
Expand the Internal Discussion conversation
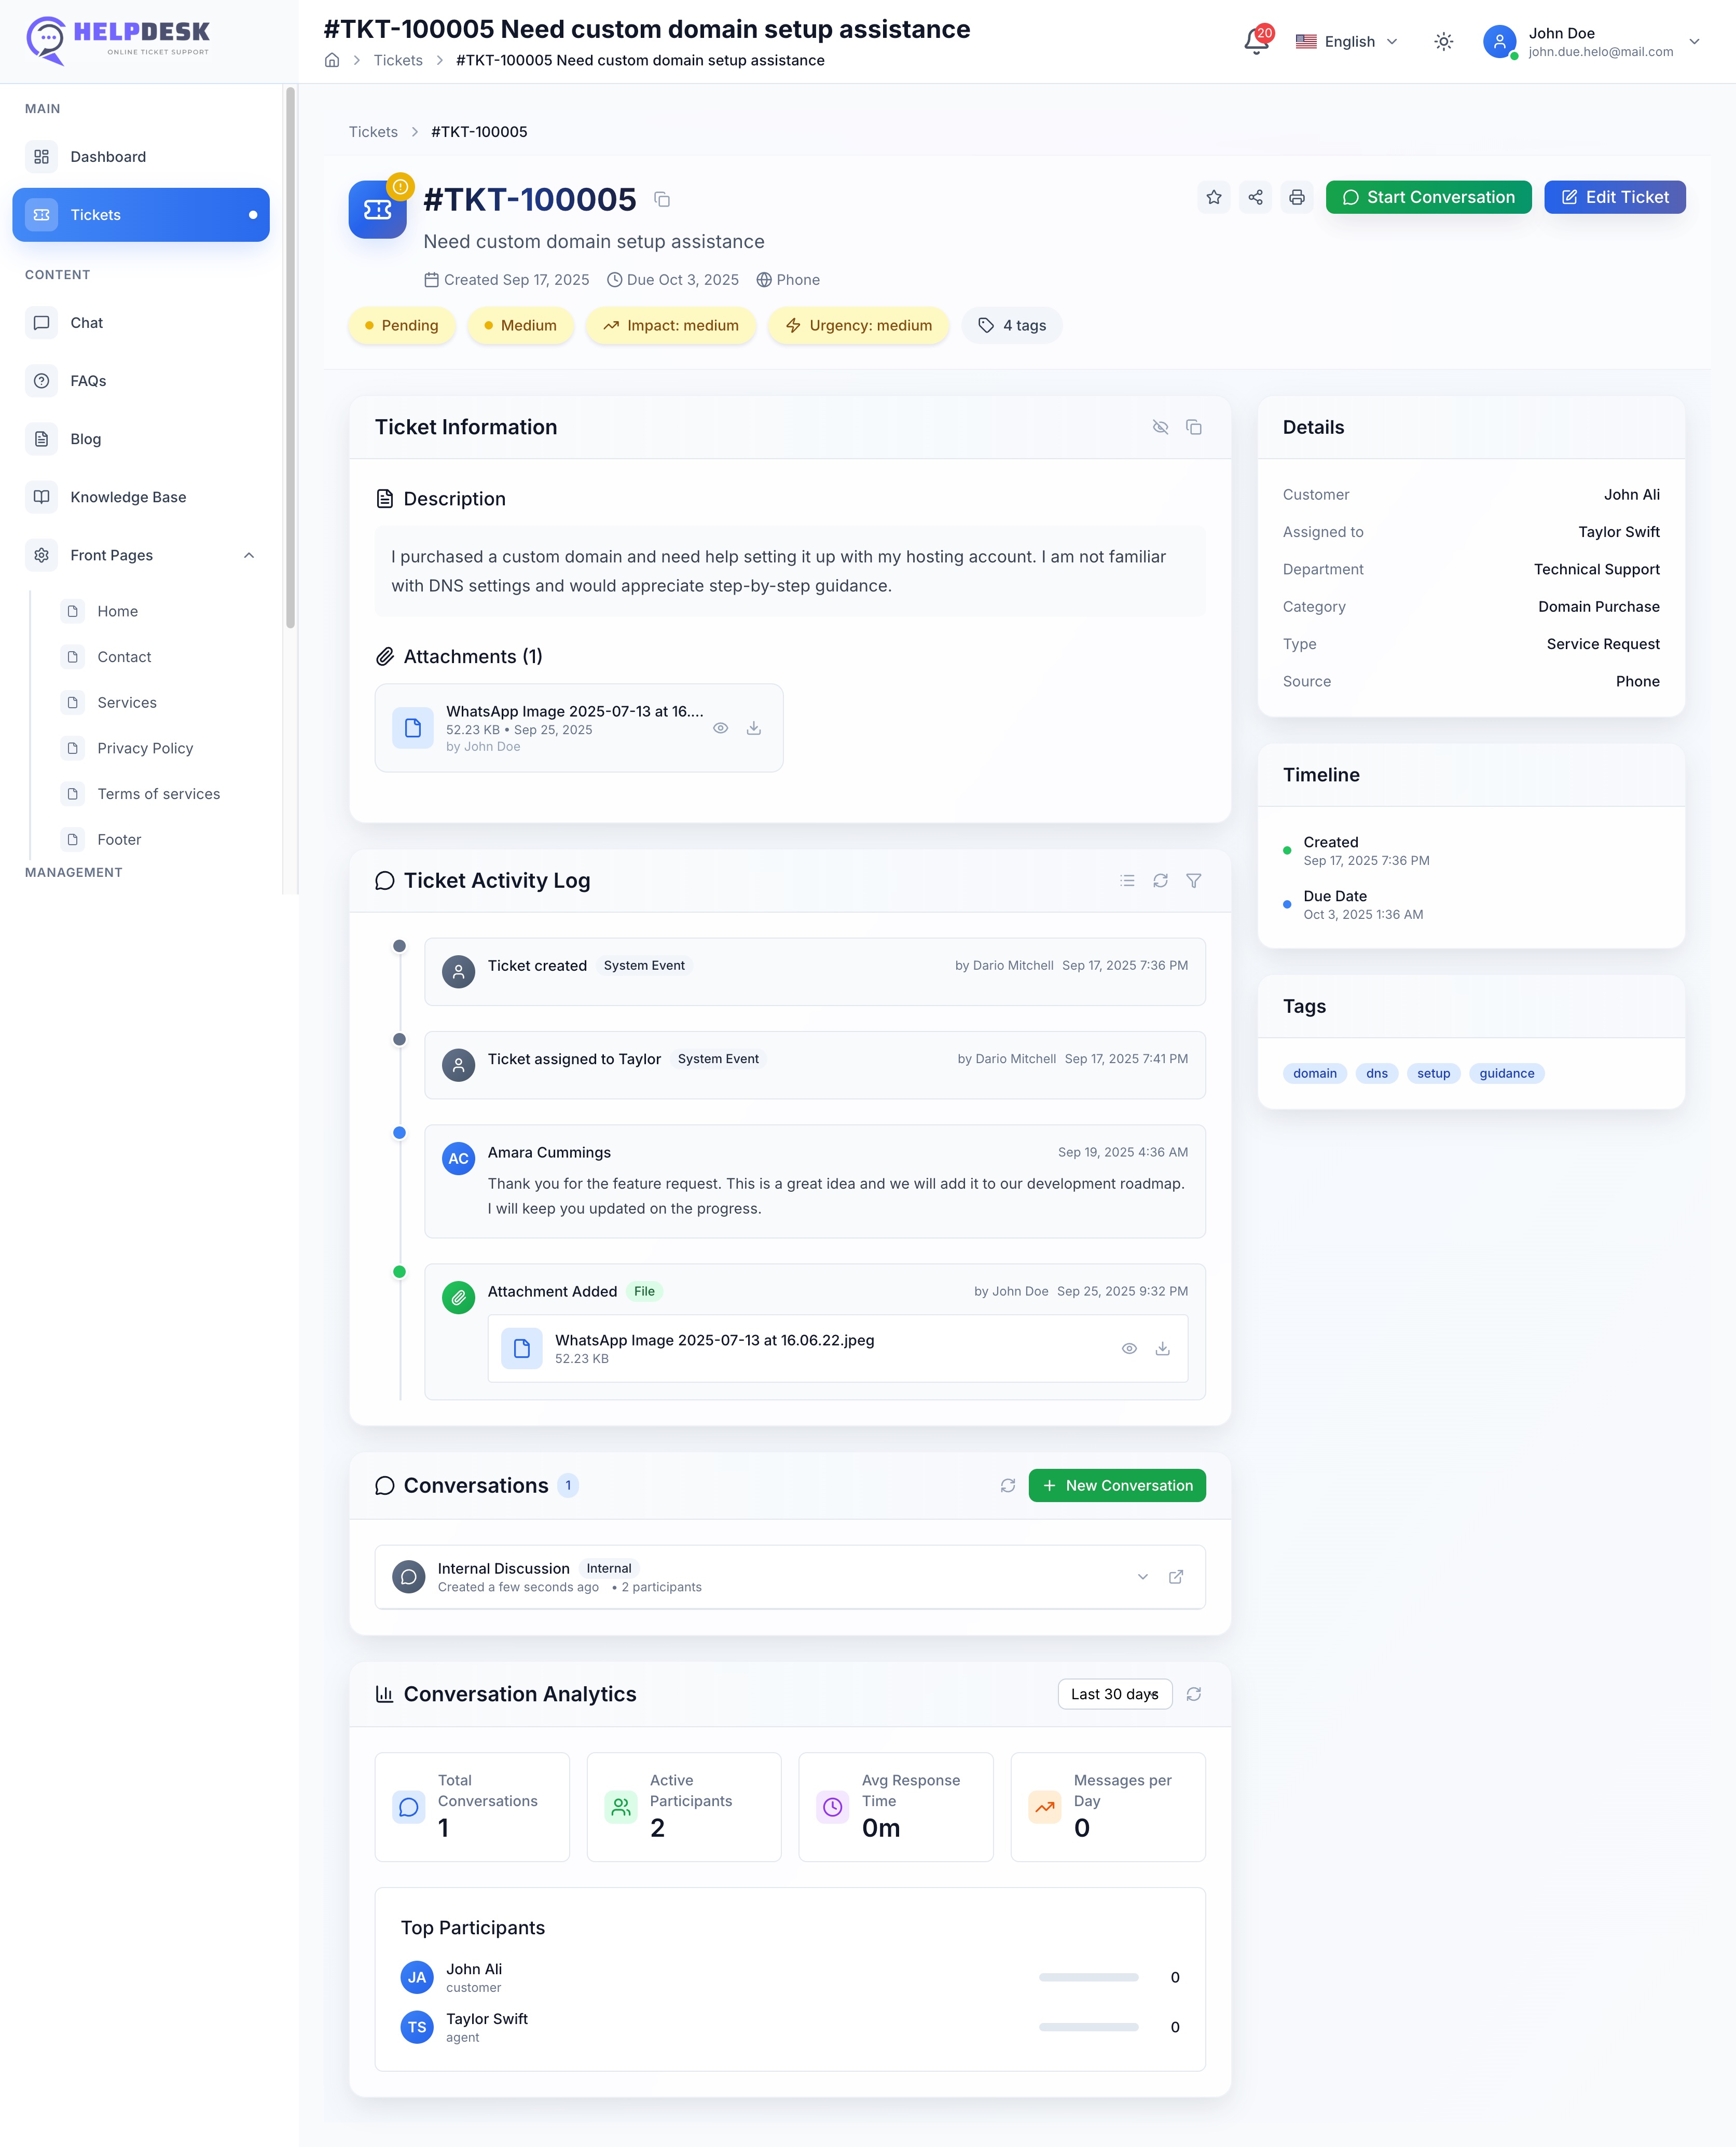pos(1142,1577)
